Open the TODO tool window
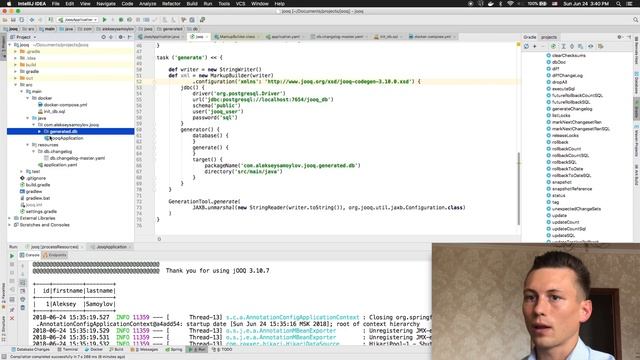This screenshot has height=360, width=640. click(223, 350)
